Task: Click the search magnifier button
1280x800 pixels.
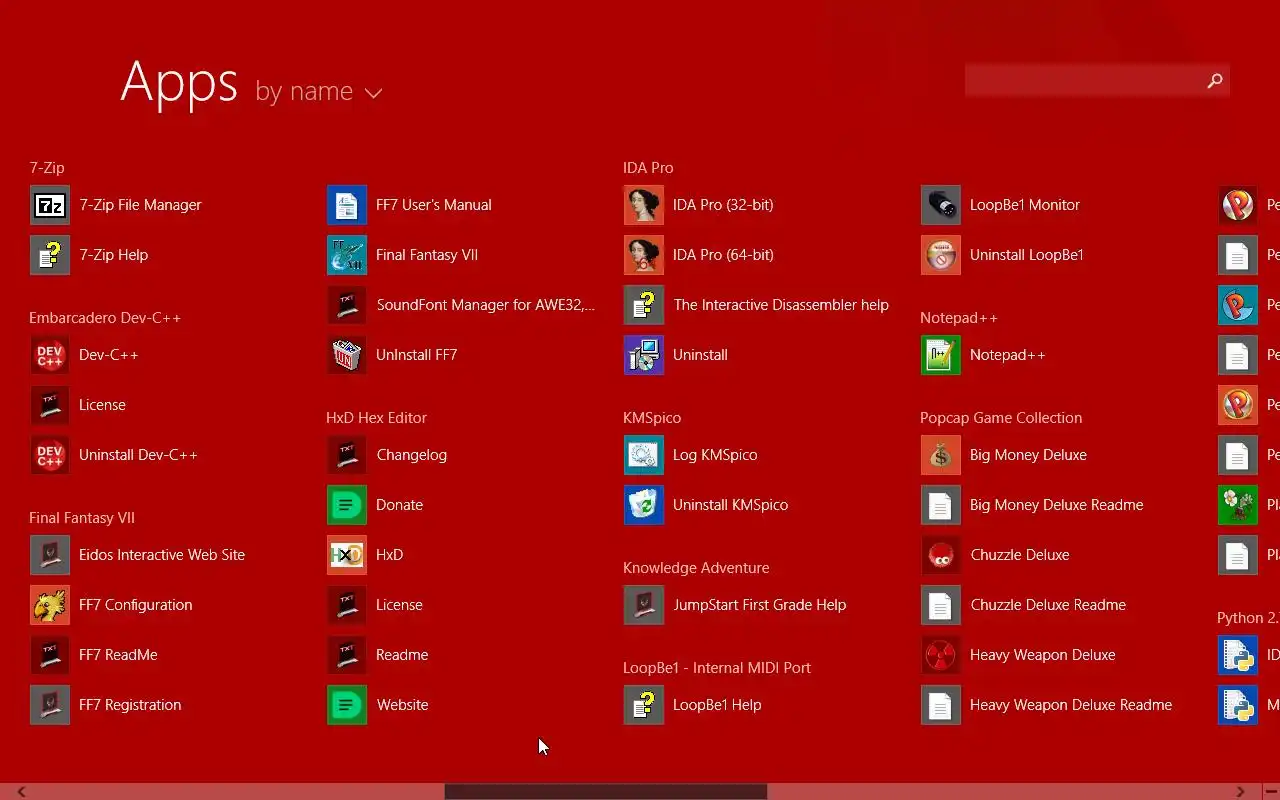Action: pos(1215,80)
